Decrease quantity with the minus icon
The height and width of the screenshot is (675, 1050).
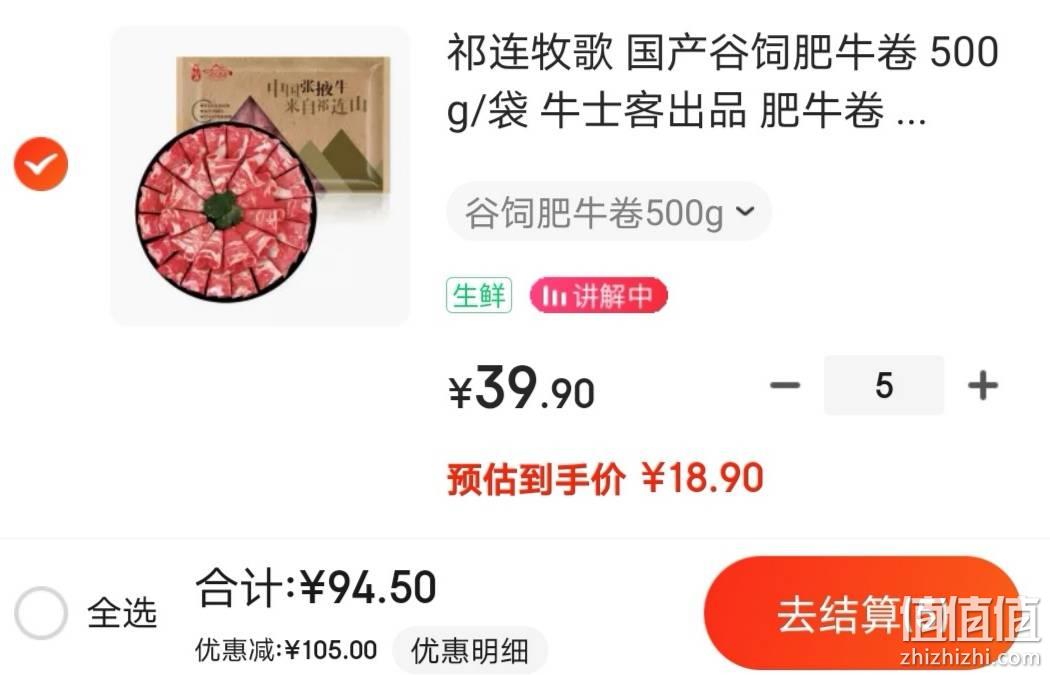point(785,385)
